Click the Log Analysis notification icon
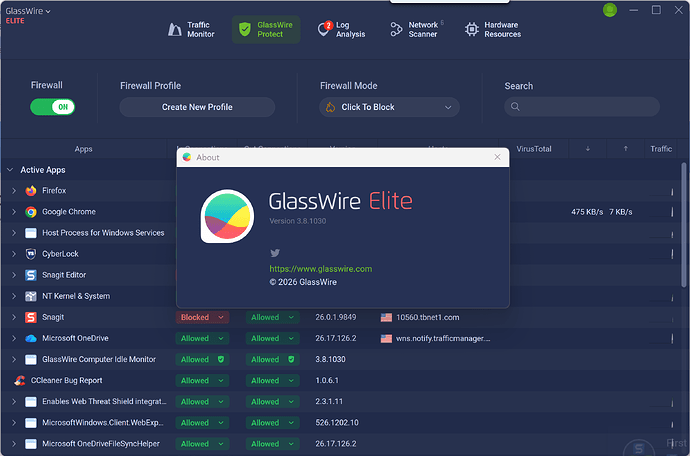The width and height of the screenshot is (690, 456). (x=324, y=29)
